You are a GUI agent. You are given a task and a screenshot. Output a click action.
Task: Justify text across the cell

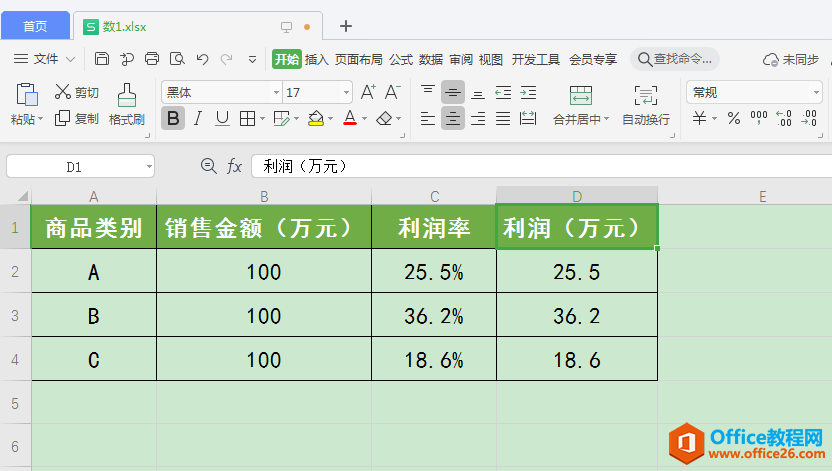coord(503,118)
